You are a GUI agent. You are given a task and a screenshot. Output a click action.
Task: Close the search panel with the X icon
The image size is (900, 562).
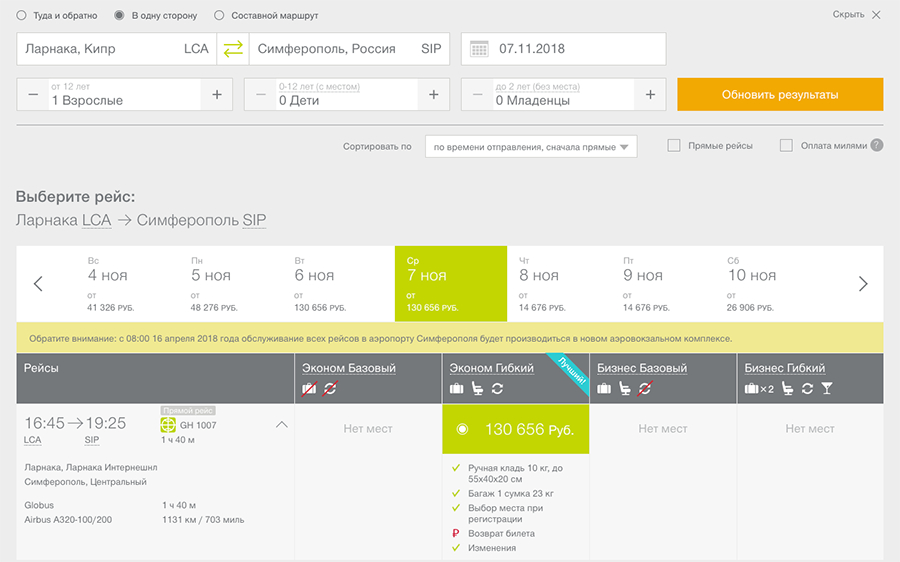[876, 15]
